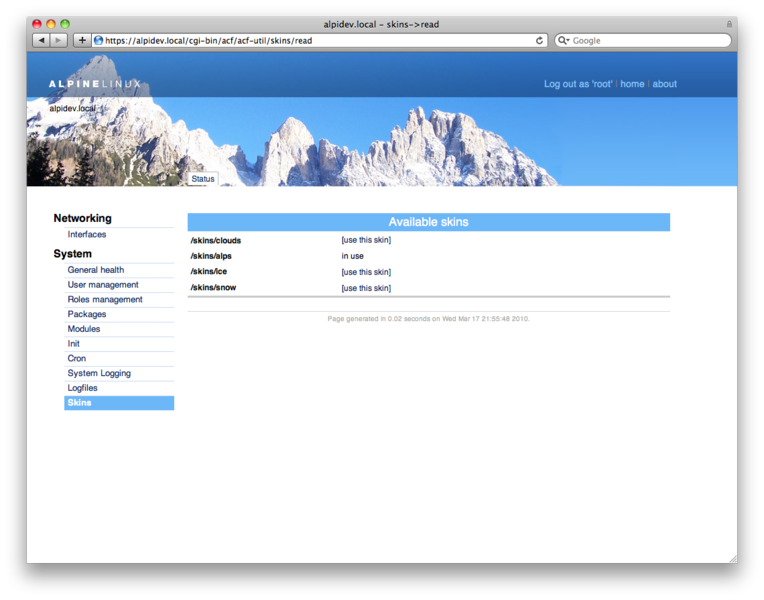Open the home link
This screenshot has height=600, width=764.
(632, 84)
